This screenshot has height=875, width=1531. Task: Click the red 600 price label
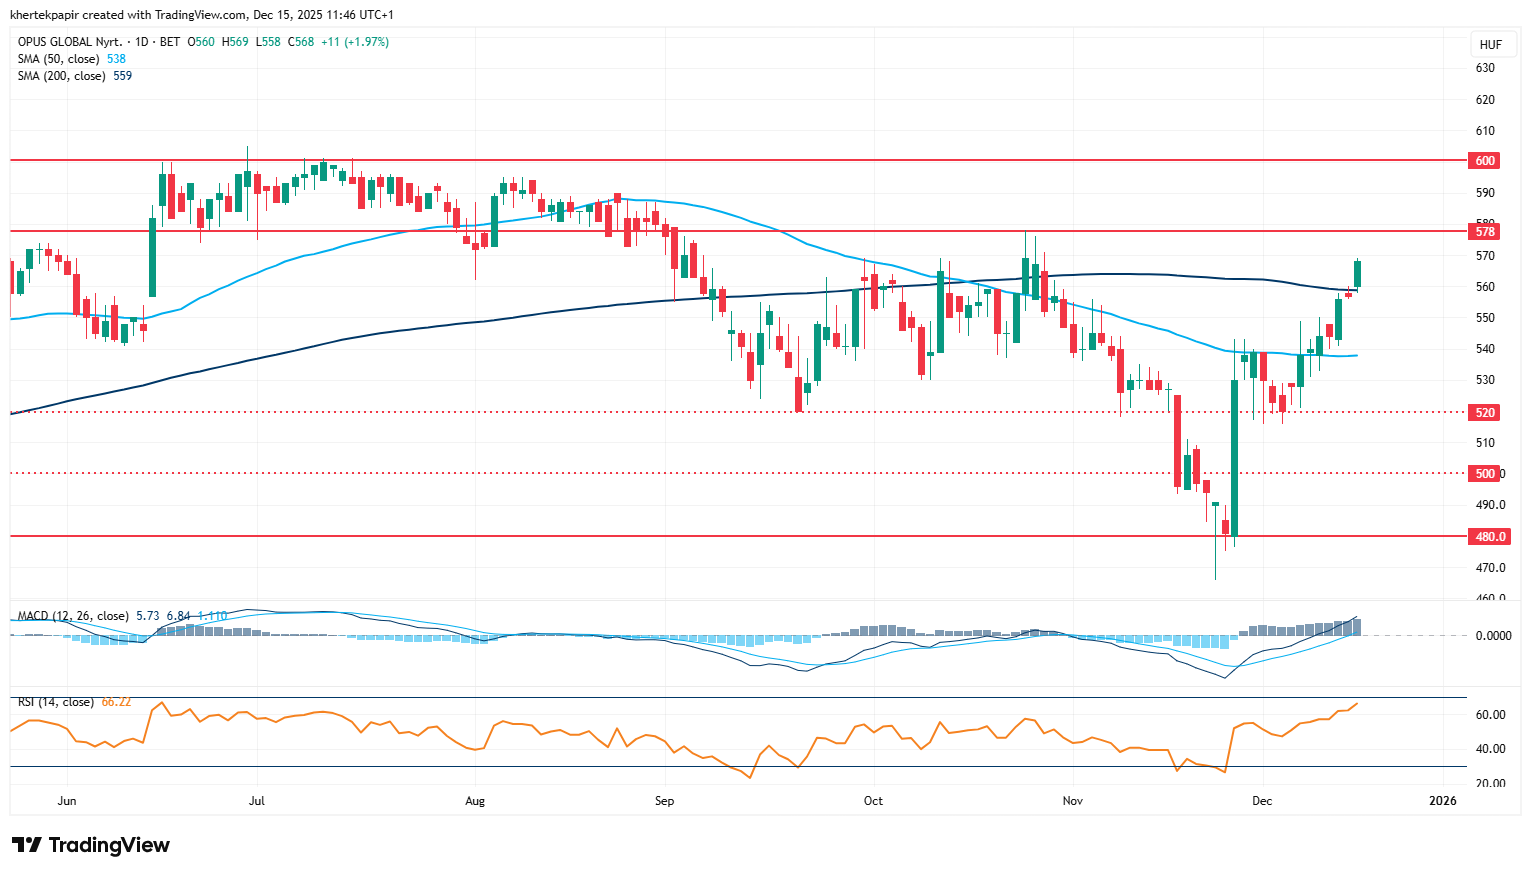pyautogui.click(x=1485, y=161)
